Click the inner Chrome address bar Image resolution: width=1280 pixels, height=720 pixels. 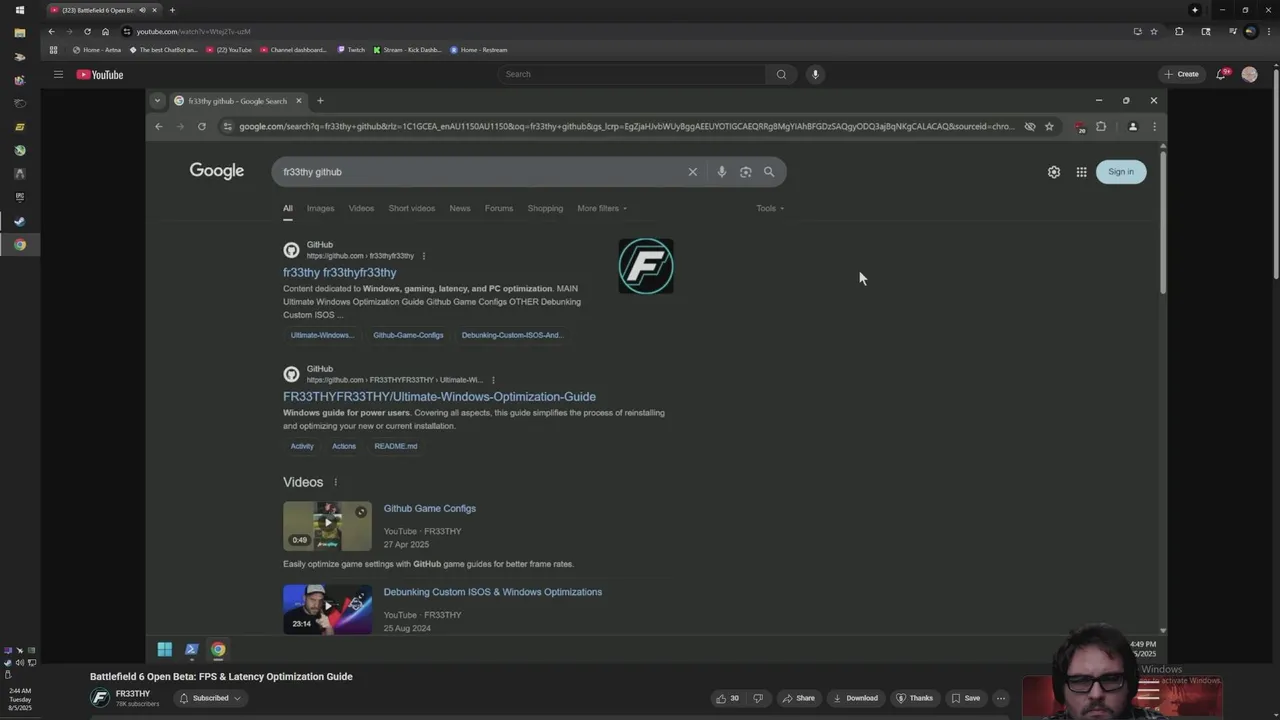point(625,127)
